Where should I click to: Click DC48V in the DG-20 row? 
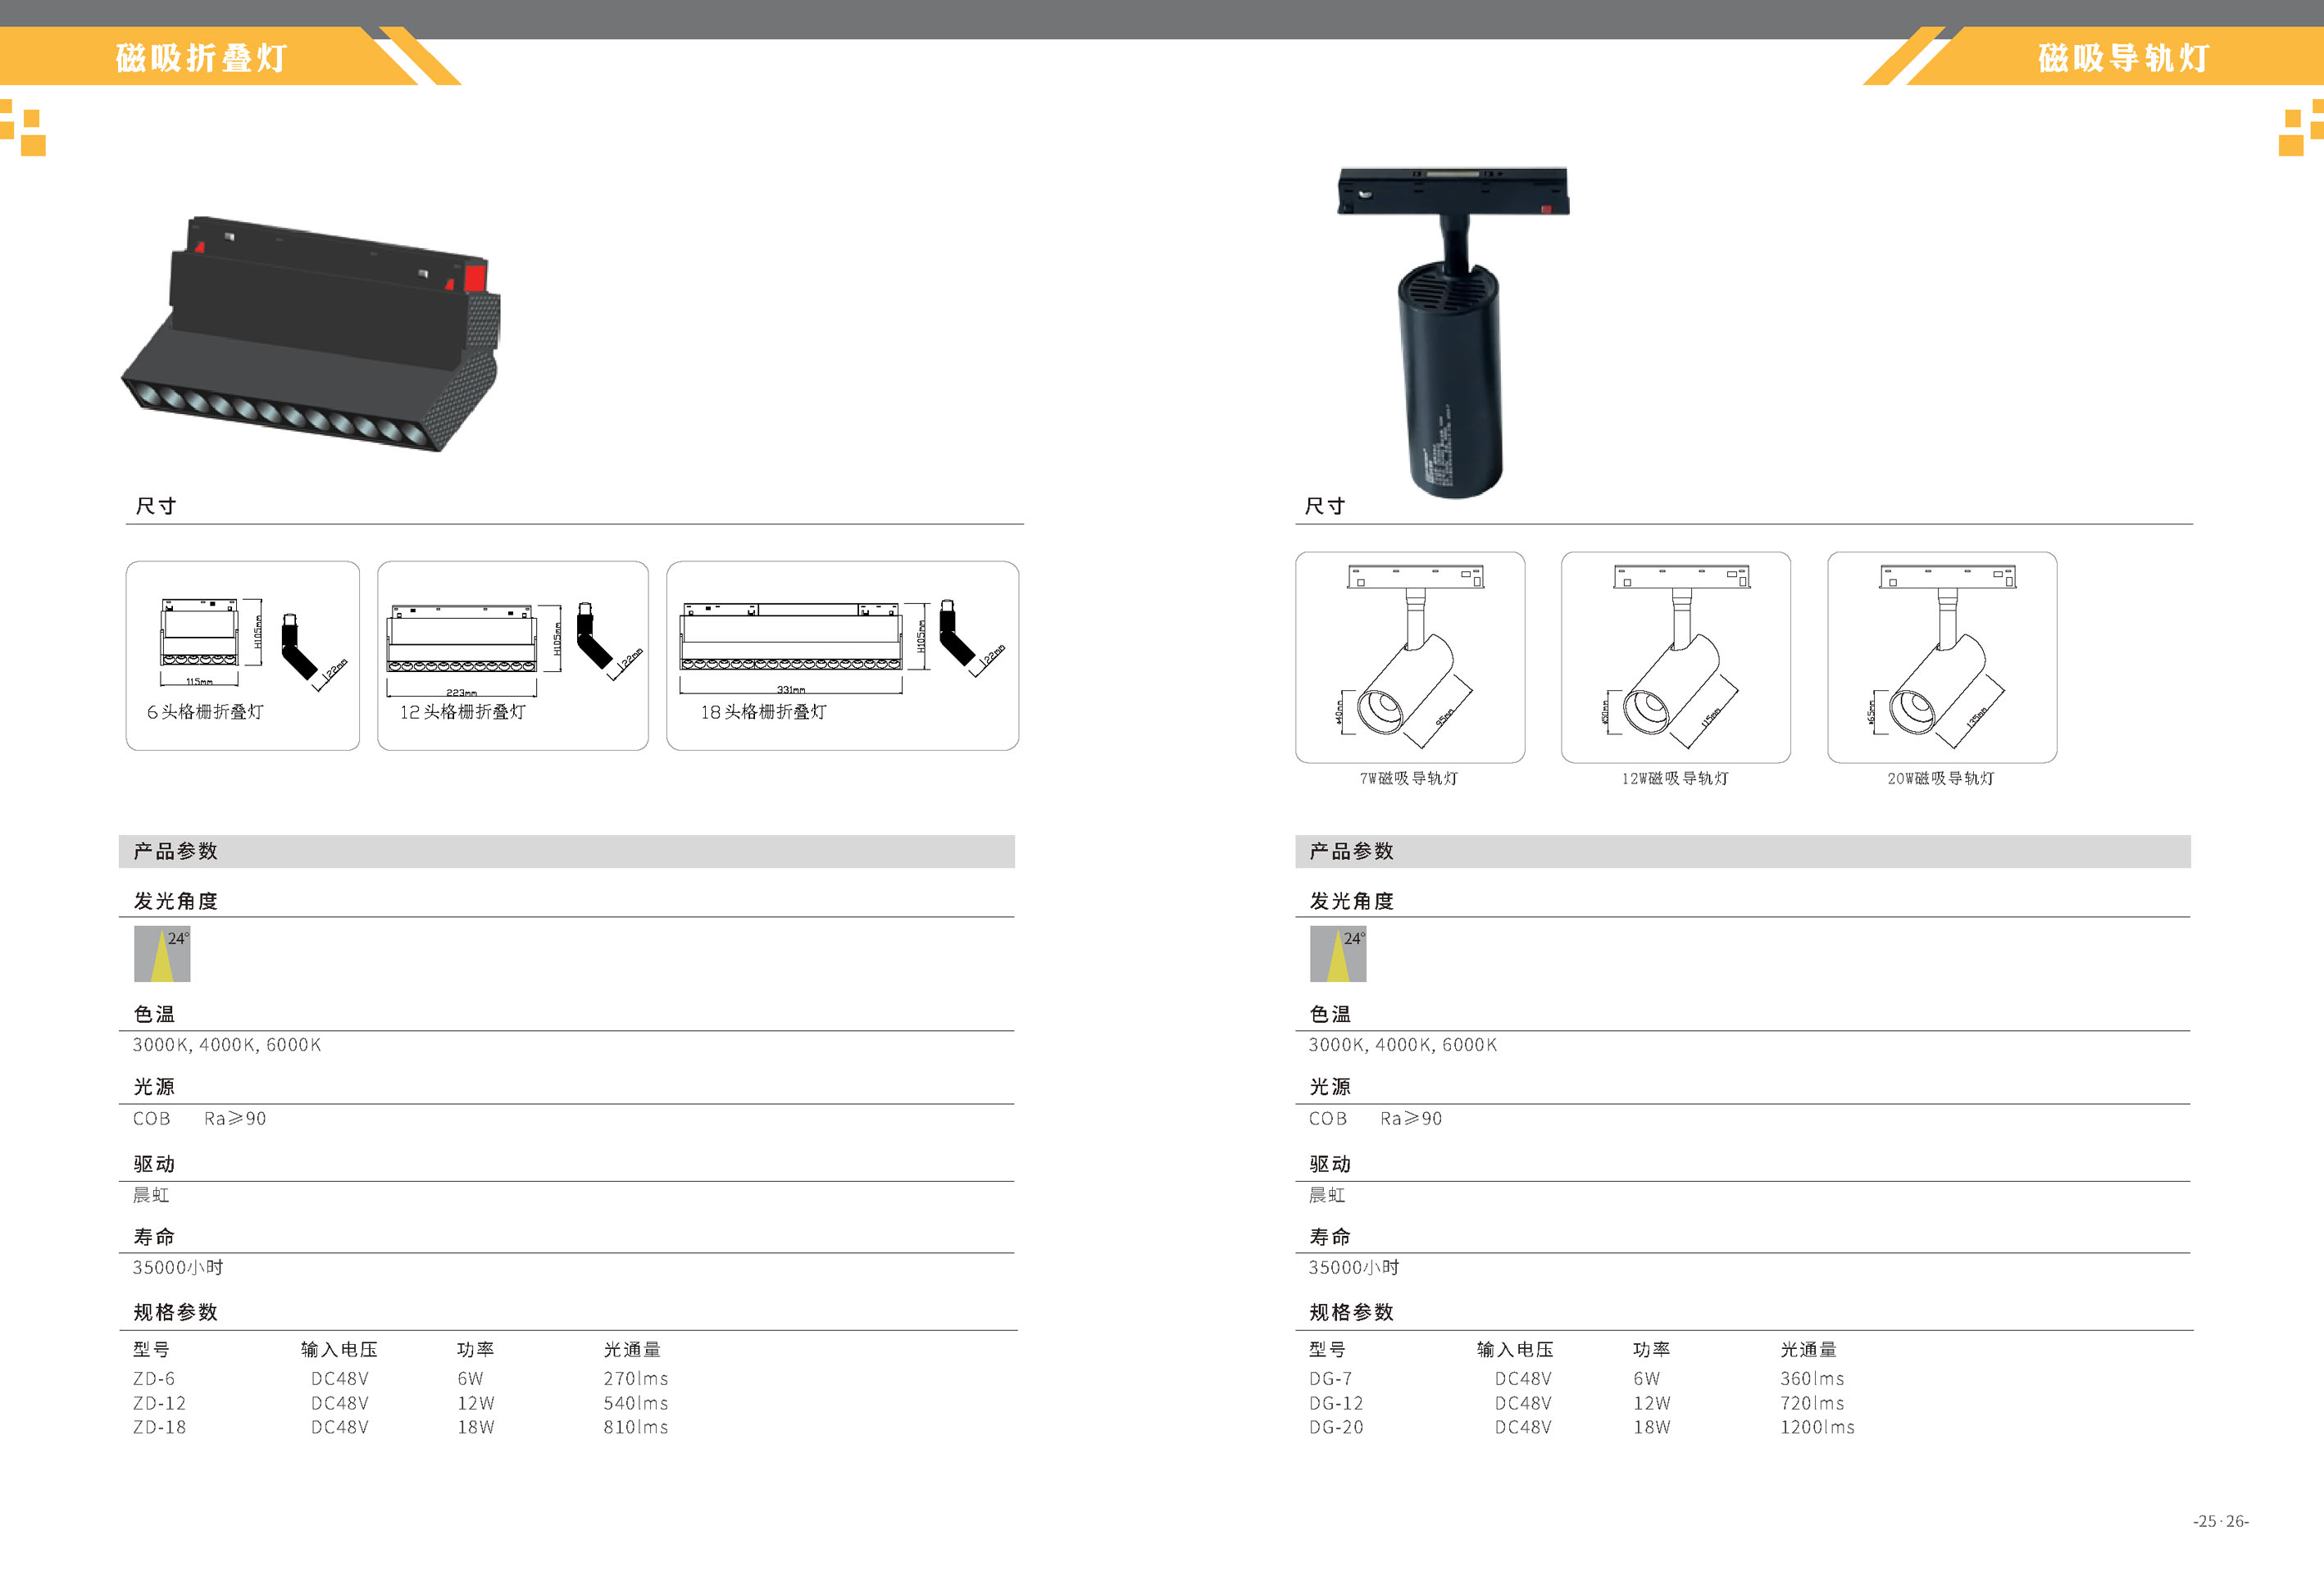click(x=1523, y=1427)
